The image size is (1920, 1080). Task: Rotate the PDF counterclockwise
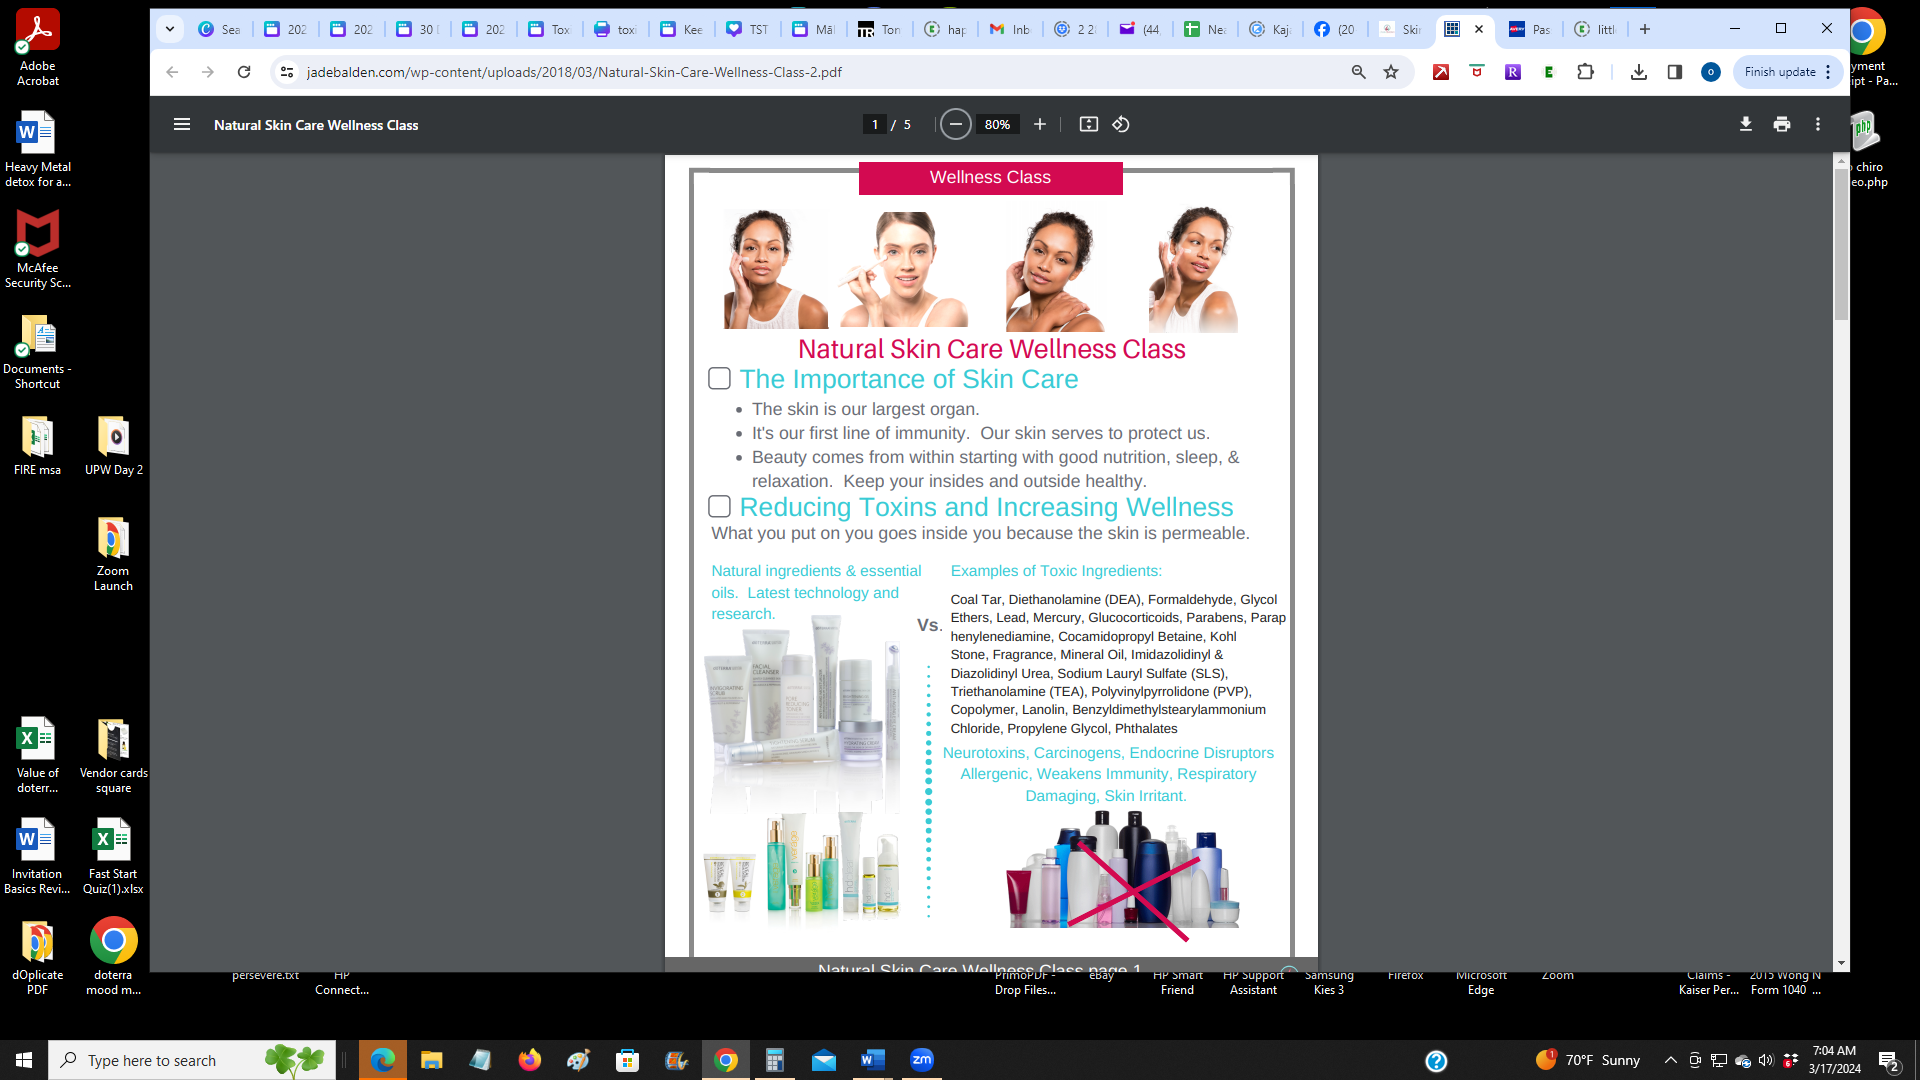click(x=1121, y=124)
